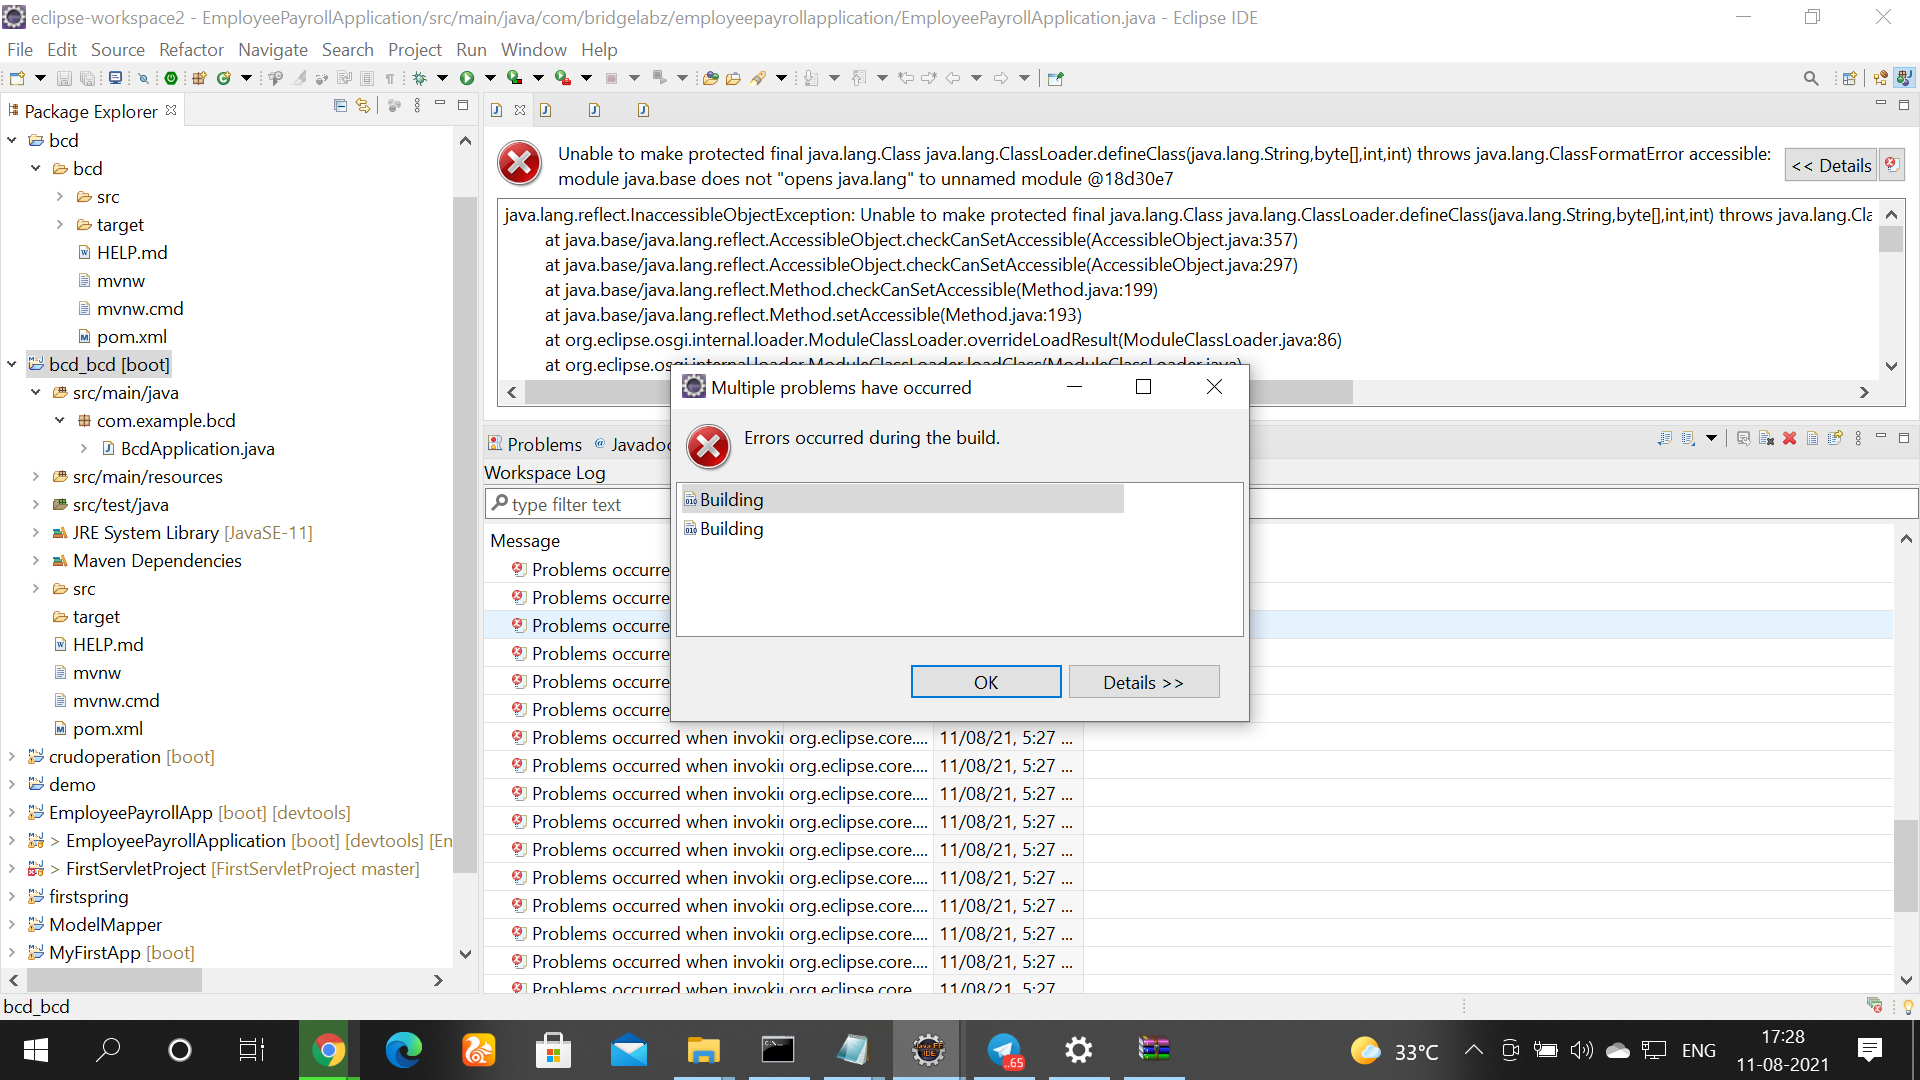
Task: Open Google Chrome from the taskbar
Action: tap(328, 1050)
